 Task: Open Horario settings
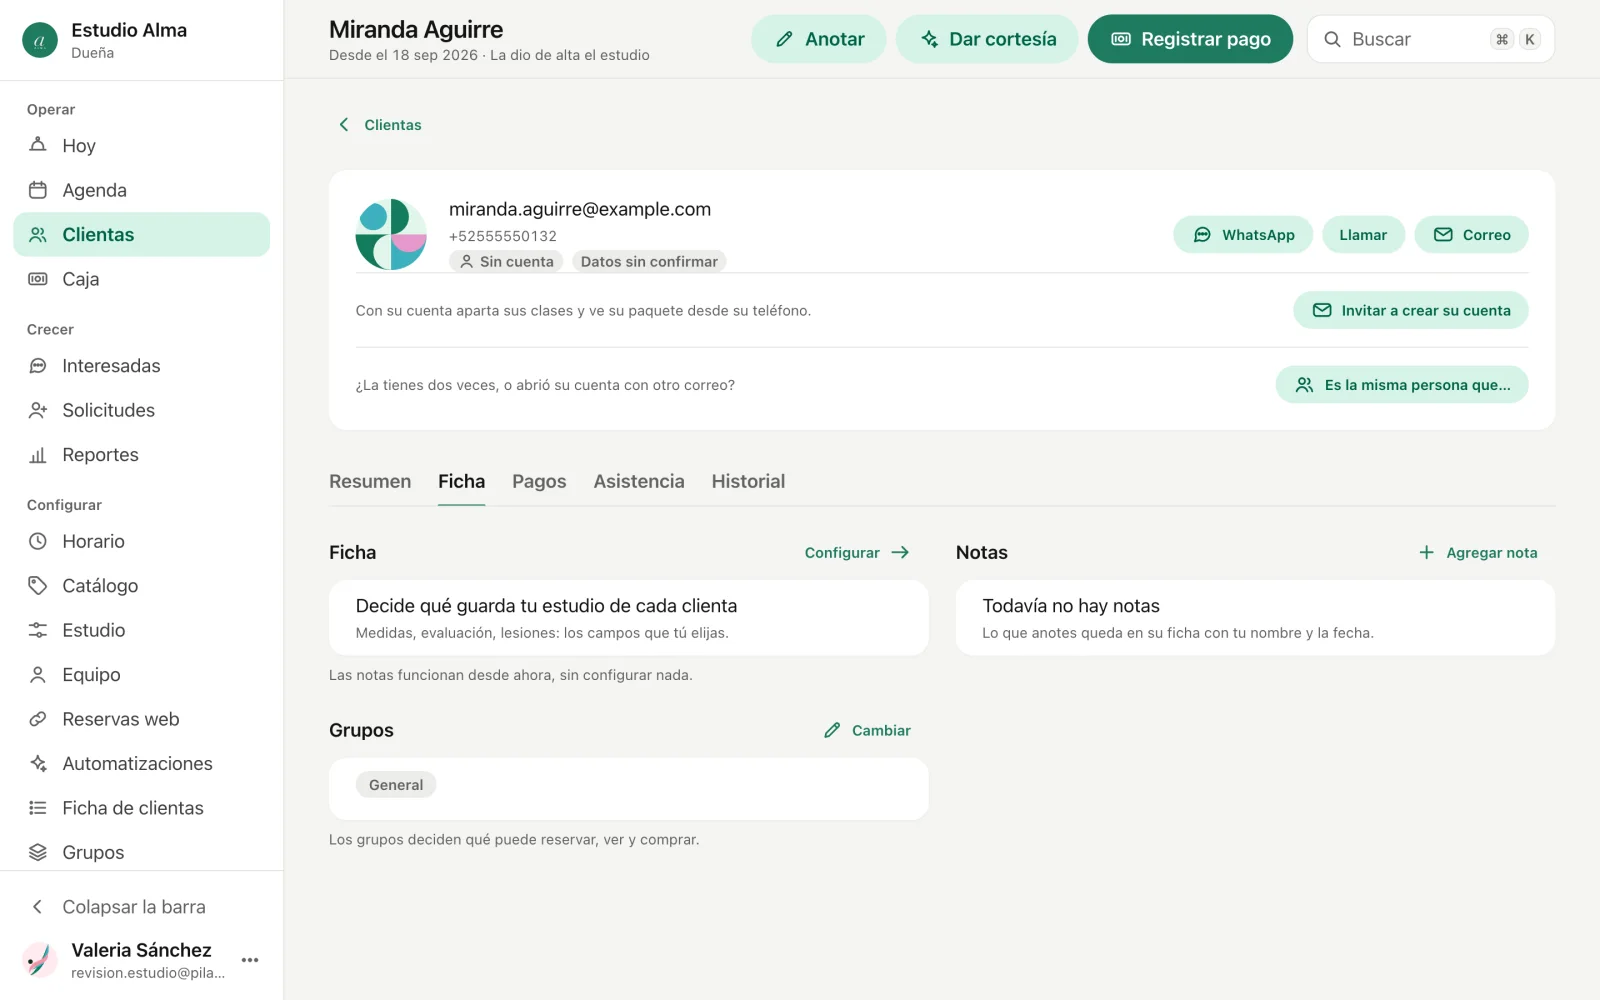[141, 541]
